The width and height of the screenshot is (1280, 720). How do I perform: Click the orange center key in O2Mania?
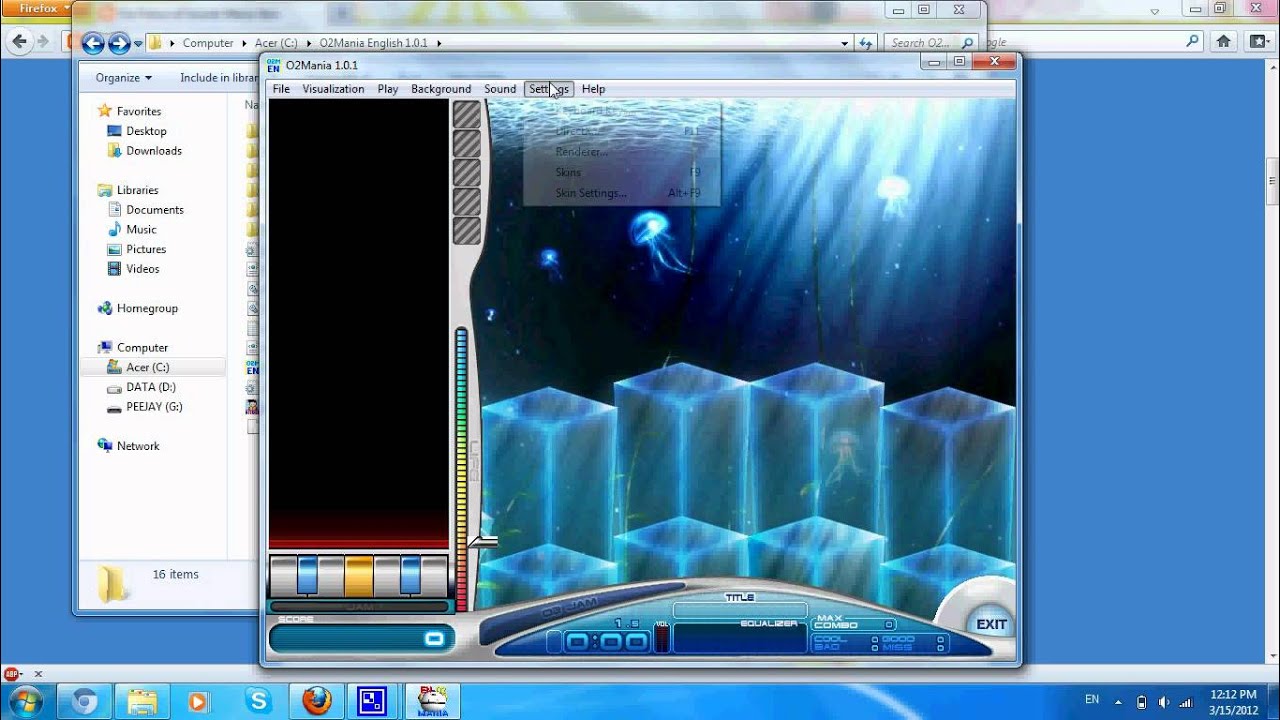coord(359,576)
